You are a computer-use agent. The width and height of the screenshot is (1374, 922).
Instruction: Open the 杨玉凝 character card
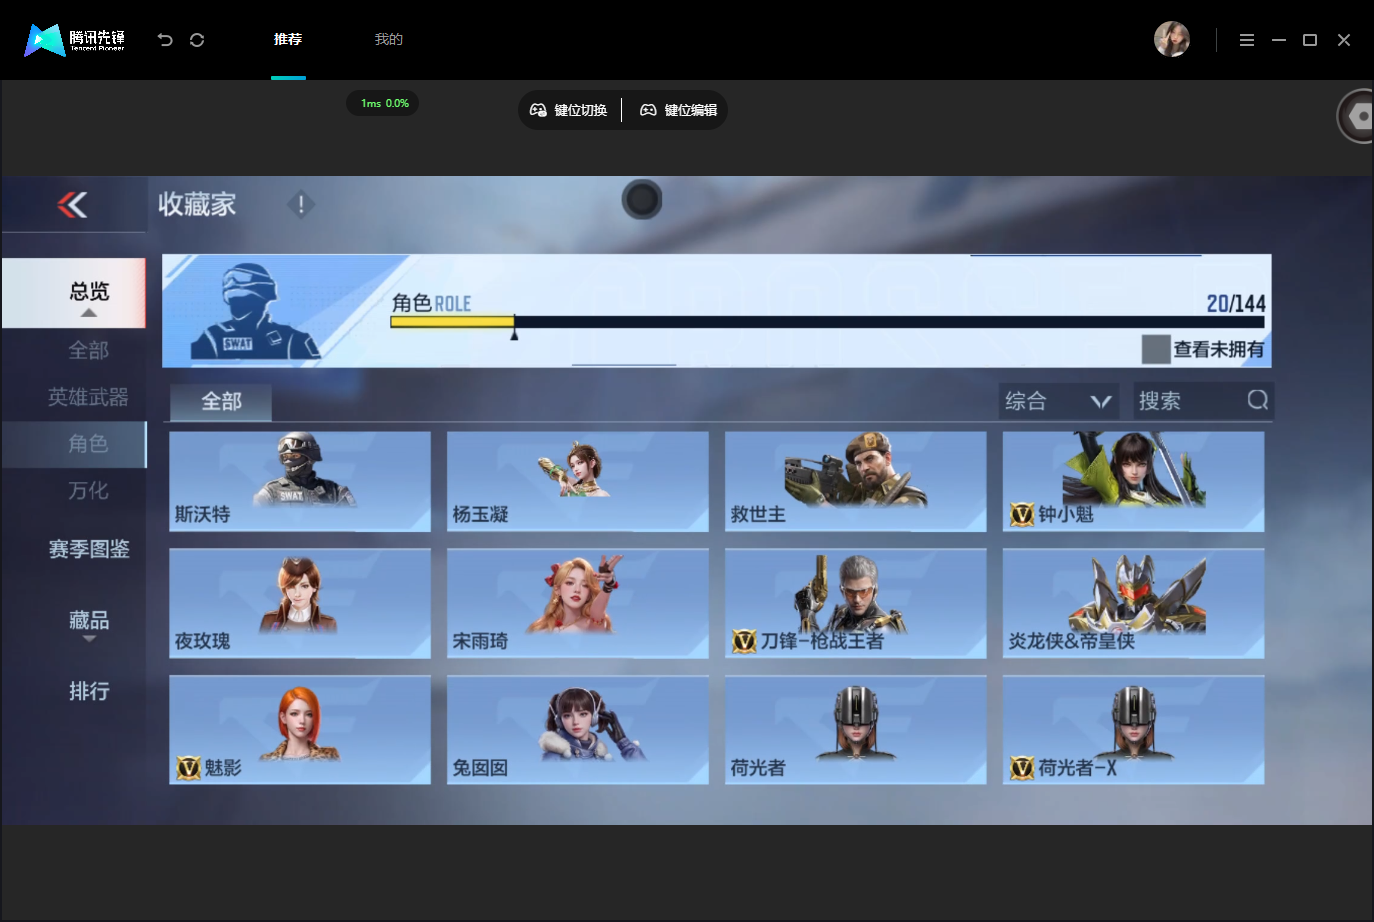pos(578,481)
